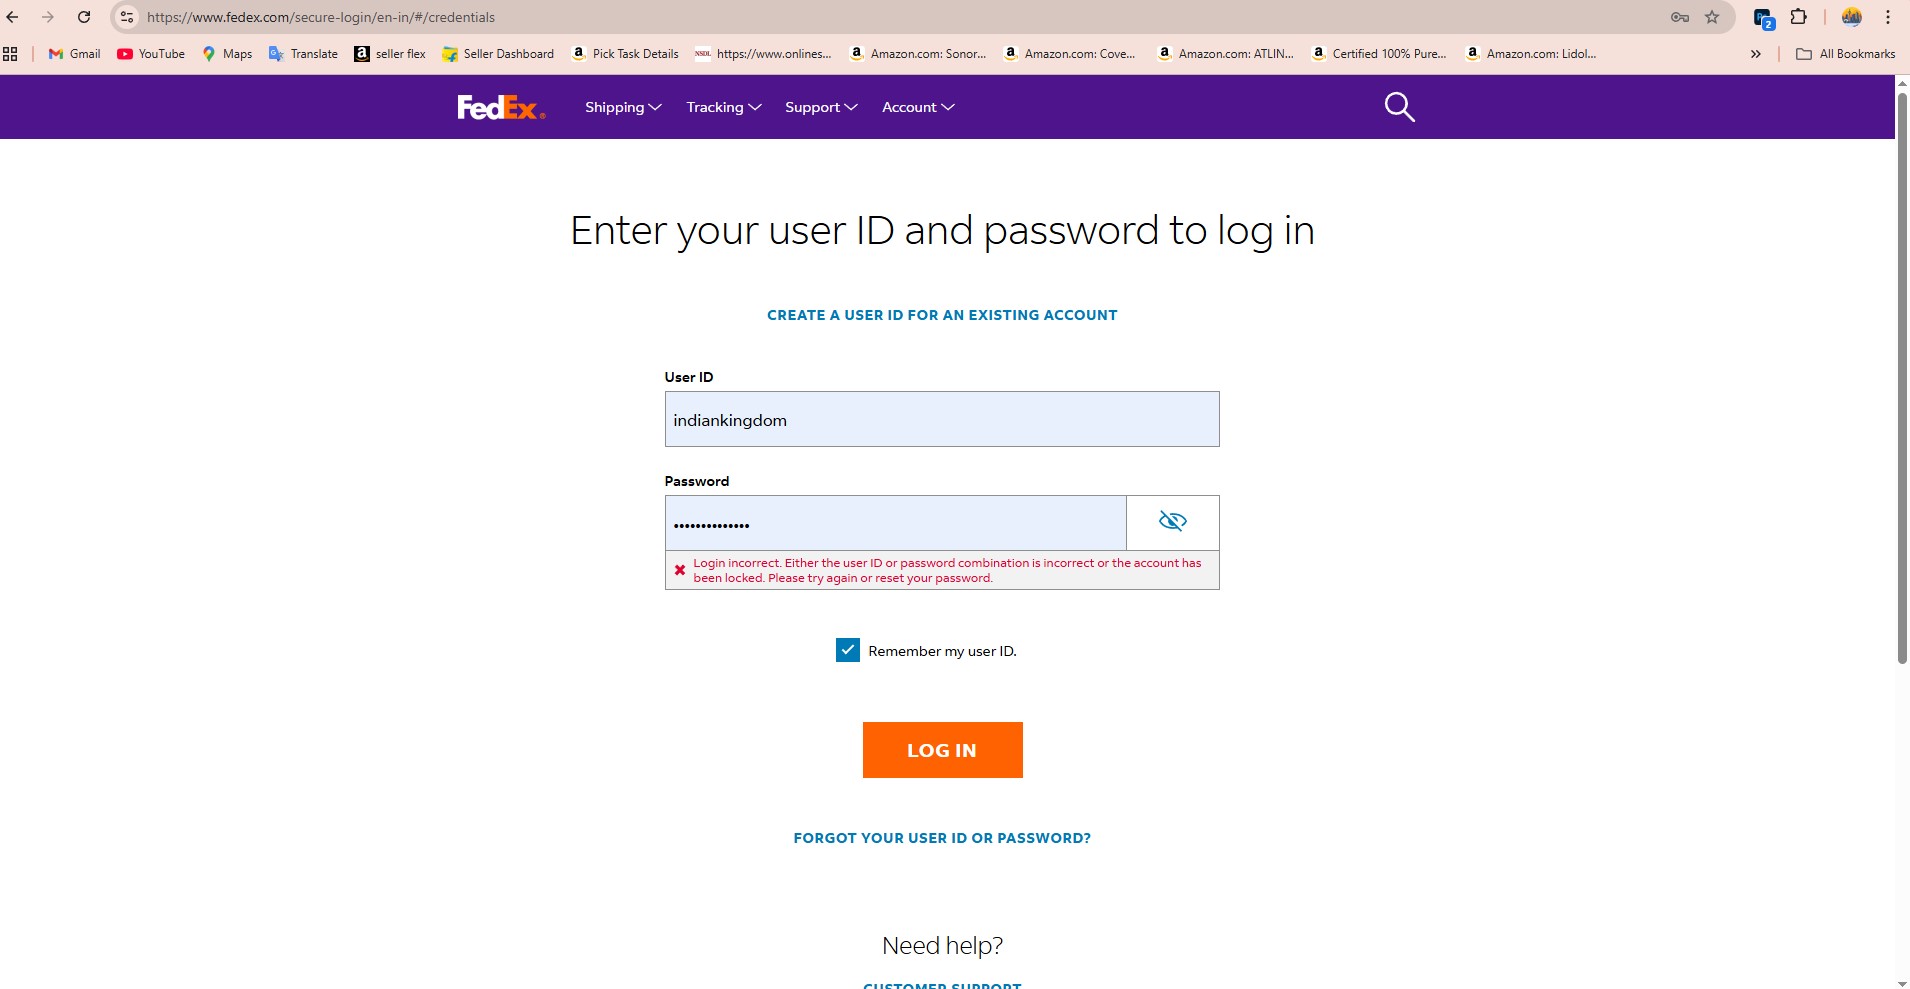Viewport: 1910px width, 989px height.
Task: Click Forgot your user ID or password link
Action: [942, 838]
